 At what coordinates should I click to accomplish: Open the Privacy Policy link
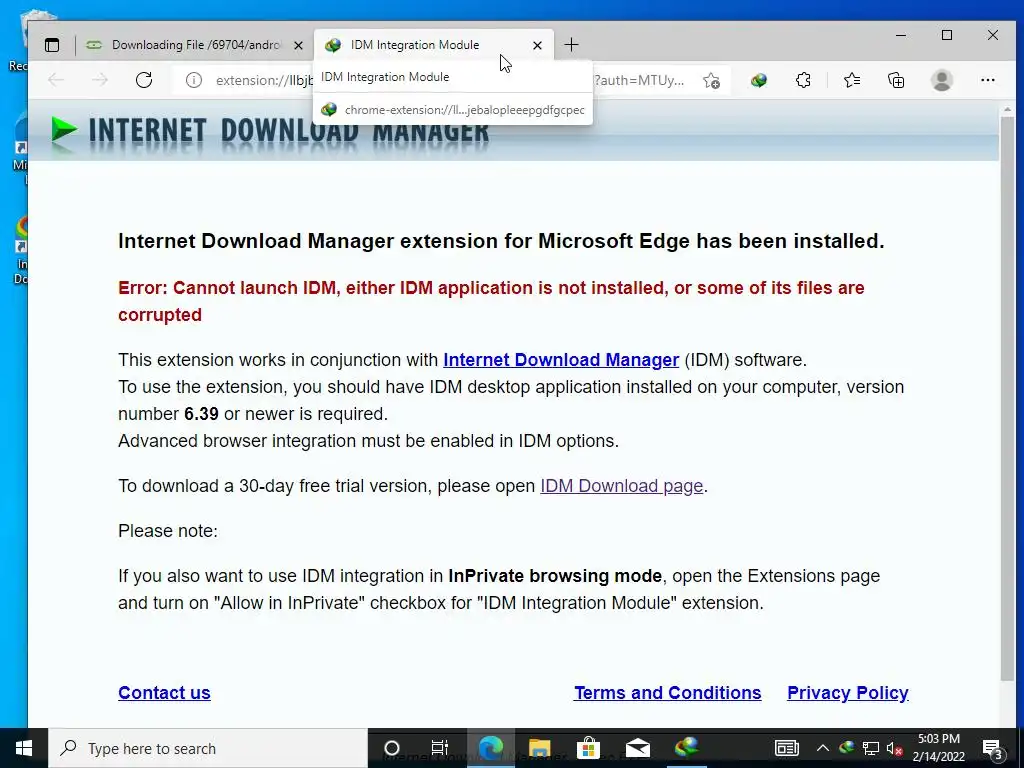848,693
